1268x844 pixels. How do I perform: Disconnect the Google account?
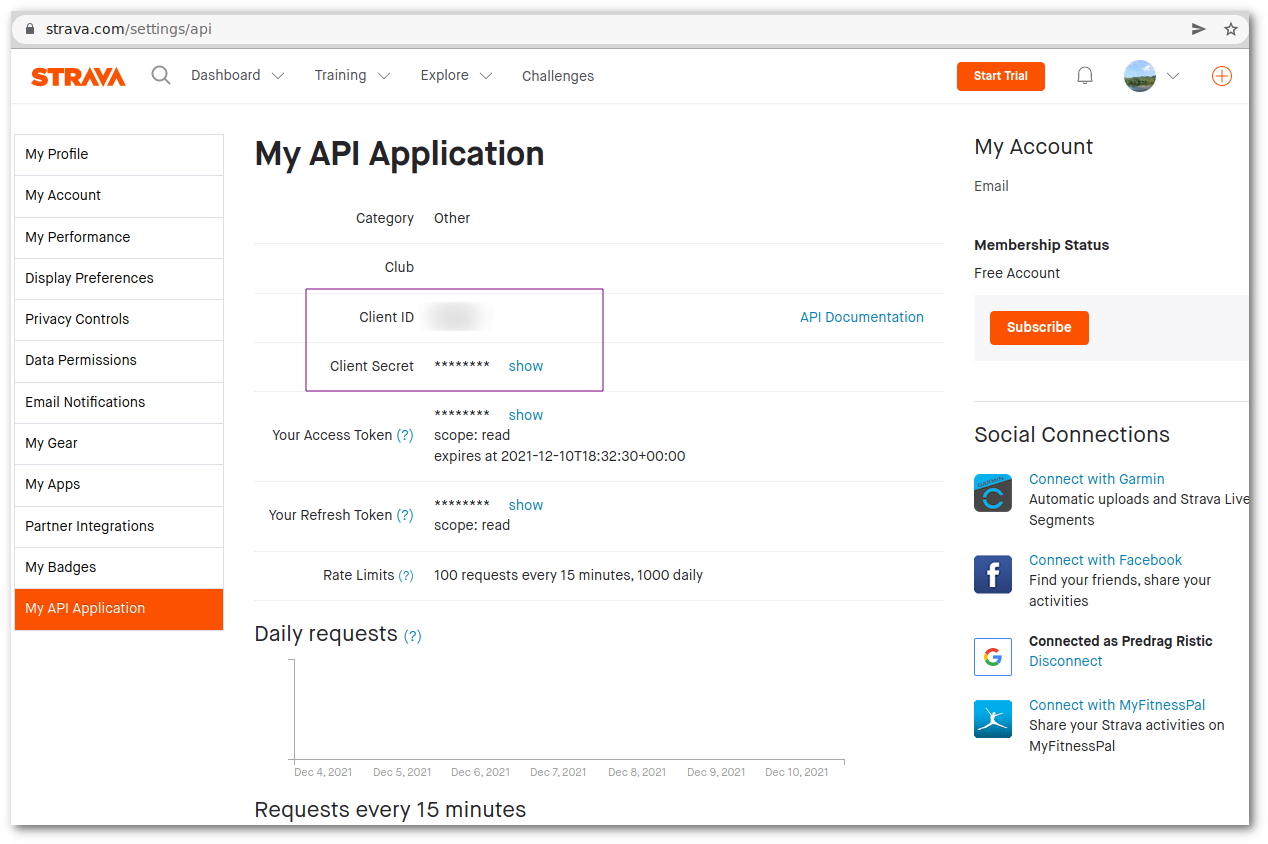click(x=1066, y=661)
